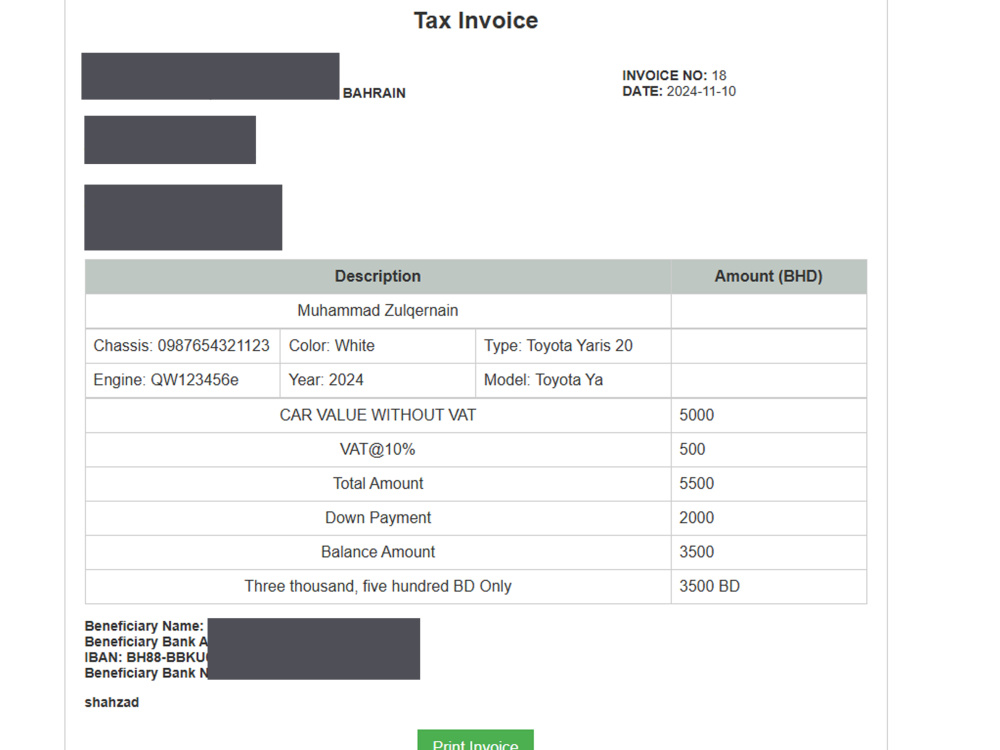Viewport: 1000px width, 750px height.
Task: Click the Year: 2024 cell
Action: (x=378, y=380)
